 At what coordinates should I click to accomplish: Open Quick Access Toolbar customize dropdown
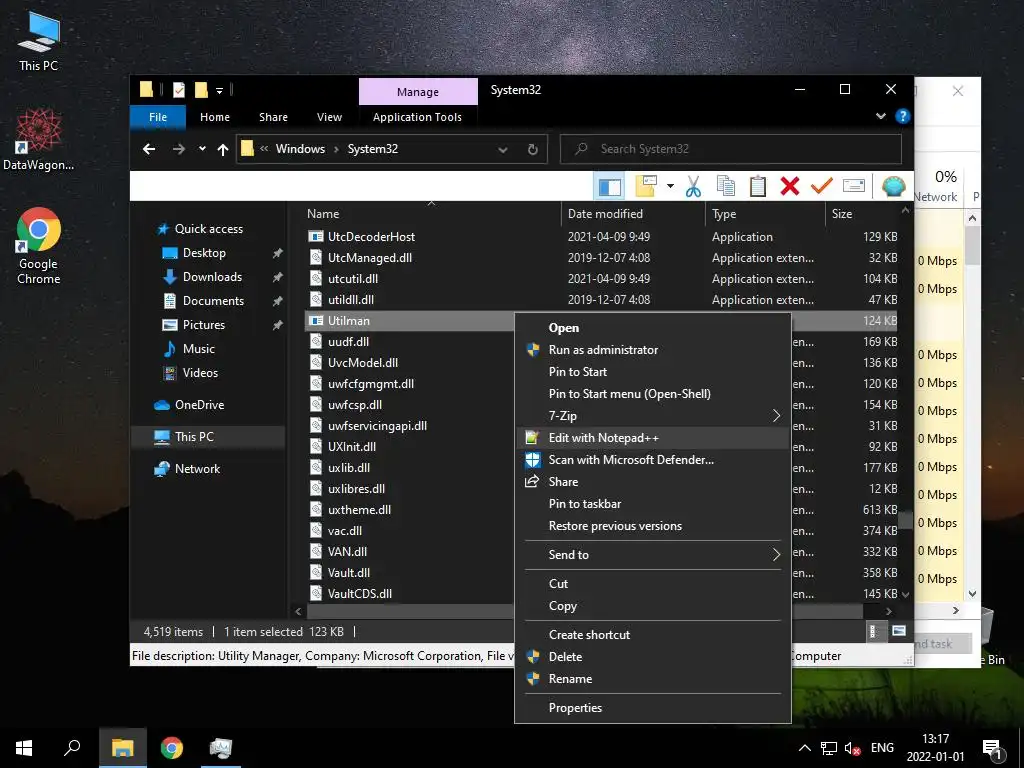point(219,91)
